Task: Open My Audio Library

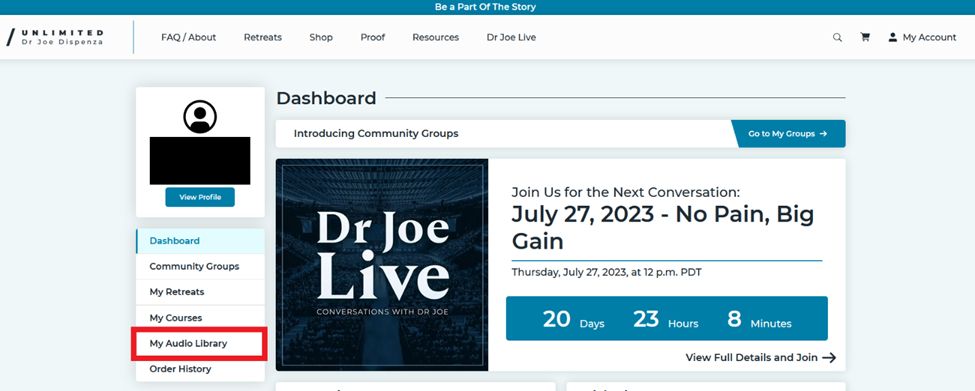Action: tap(200, 343)
